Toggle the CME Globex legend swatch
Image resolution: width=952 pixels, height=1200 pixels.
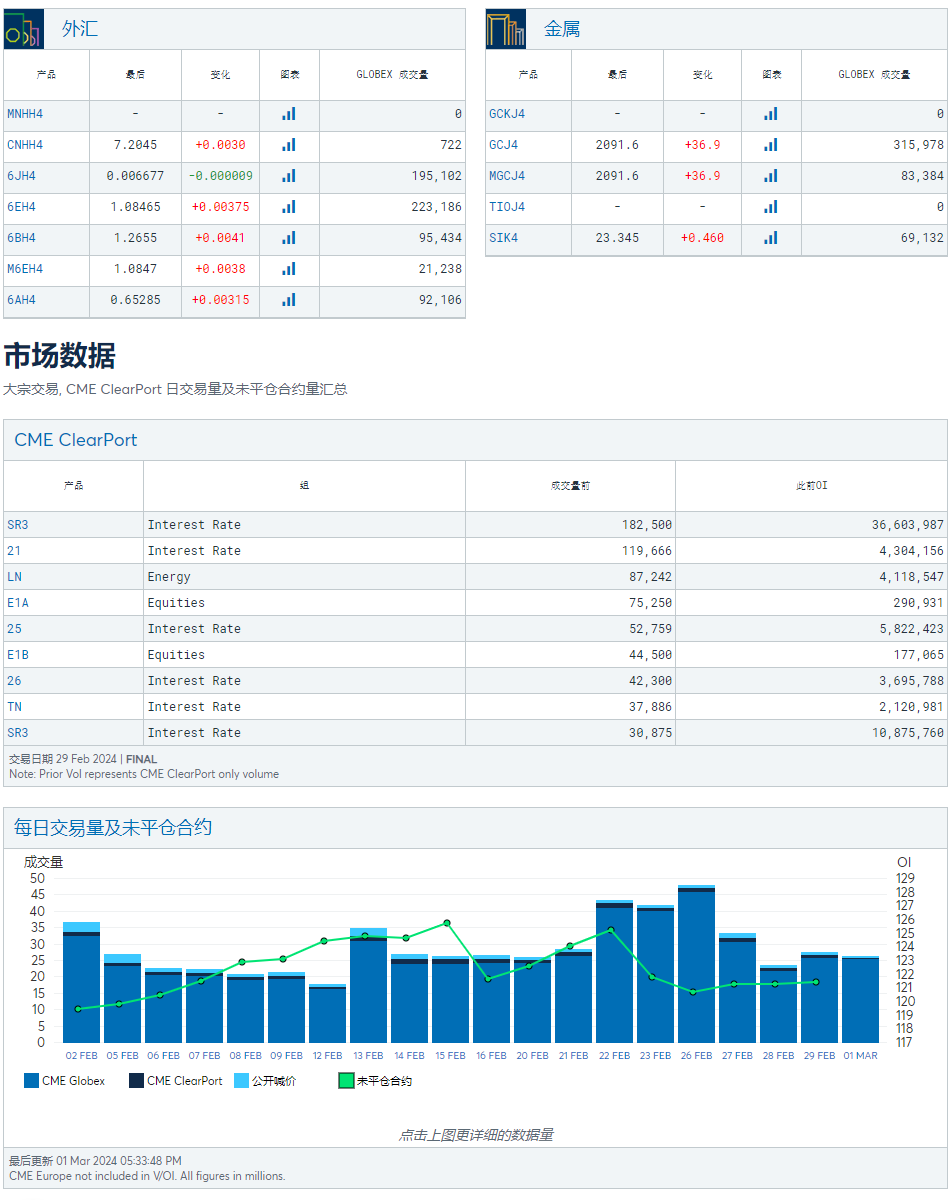tap(31, 1081)
